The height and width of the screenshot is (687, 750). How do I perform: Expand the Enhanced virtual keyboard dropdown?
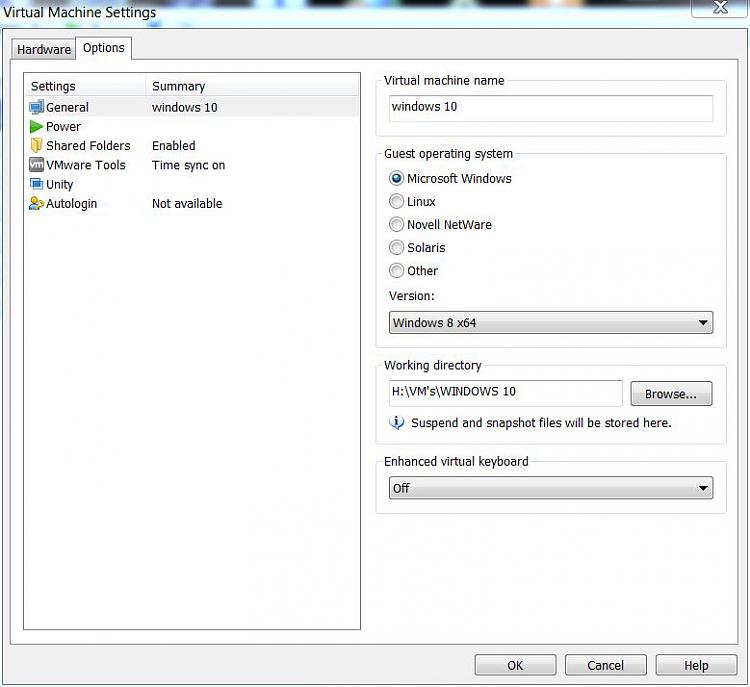click(x=551, y=488)
